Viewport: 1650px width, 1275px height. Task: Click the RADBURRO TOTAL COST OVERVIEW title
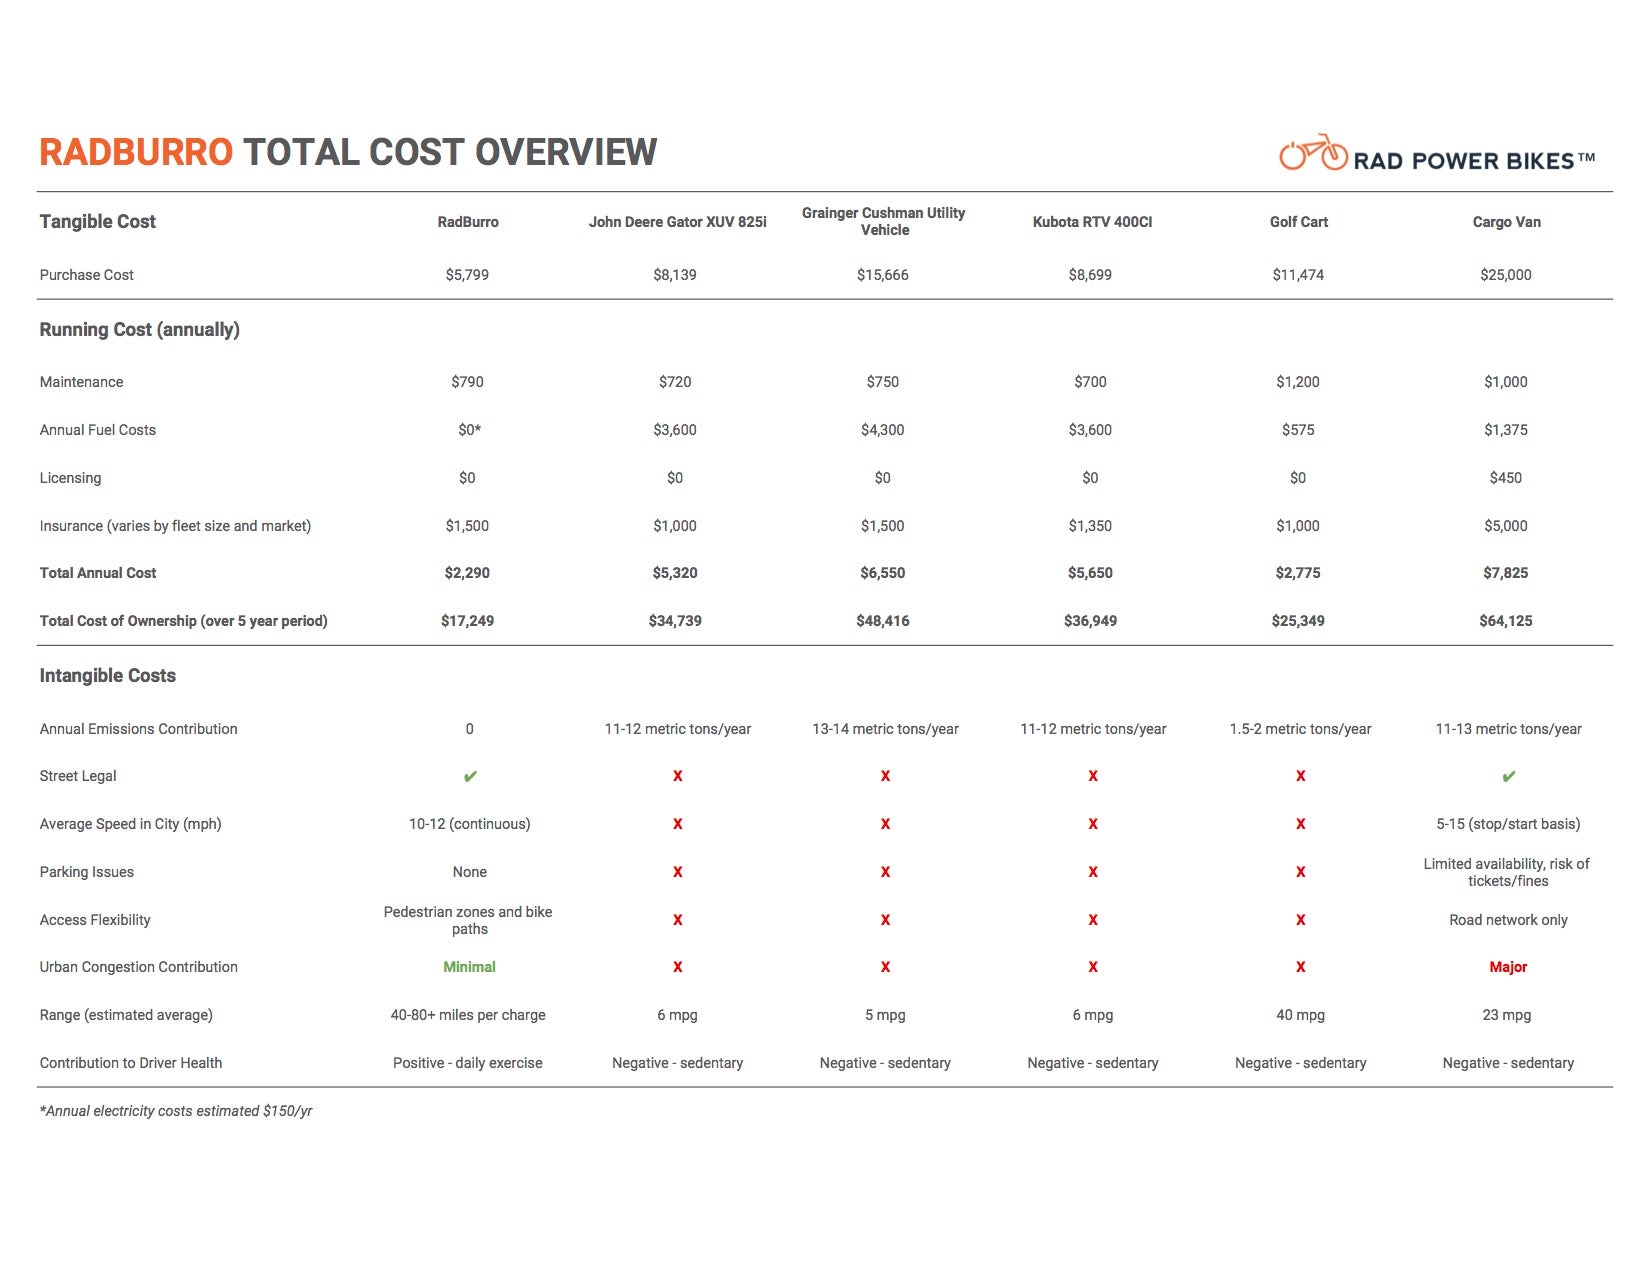click(x=348, y=152)
